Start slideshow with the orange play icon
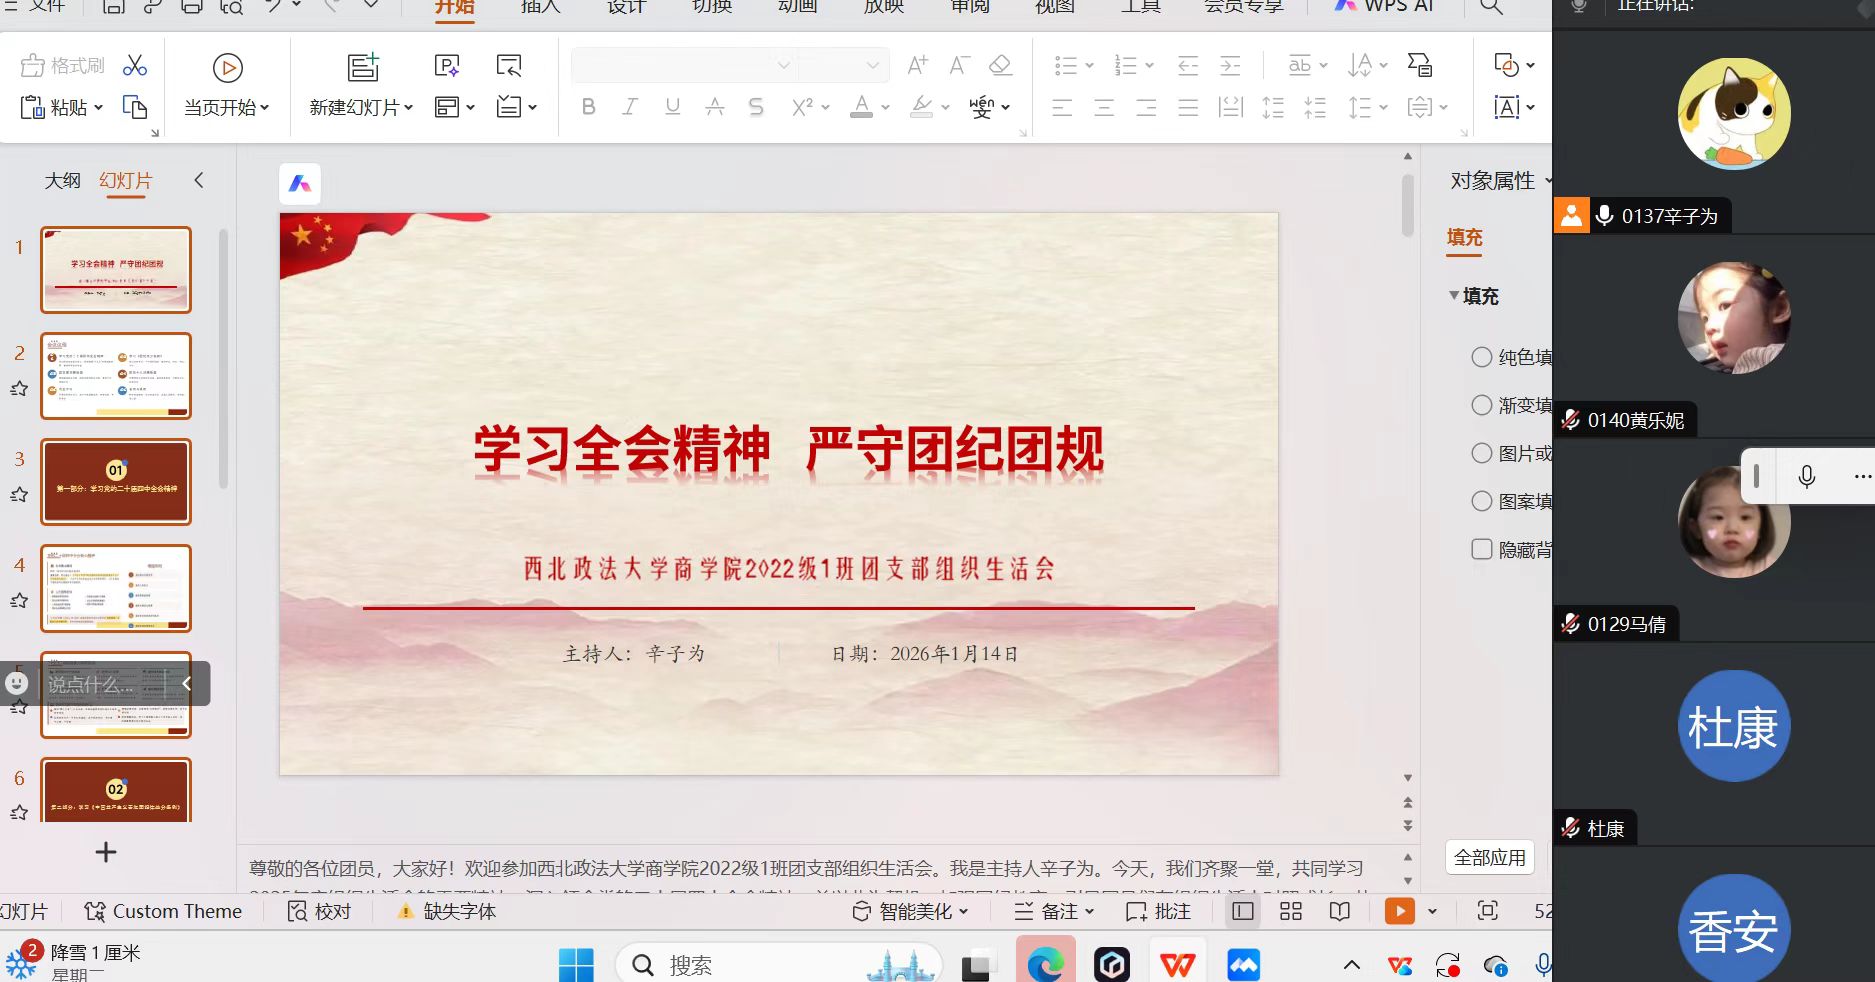Viewport: 1875px width, 982px height. [x=1399, y=911]
